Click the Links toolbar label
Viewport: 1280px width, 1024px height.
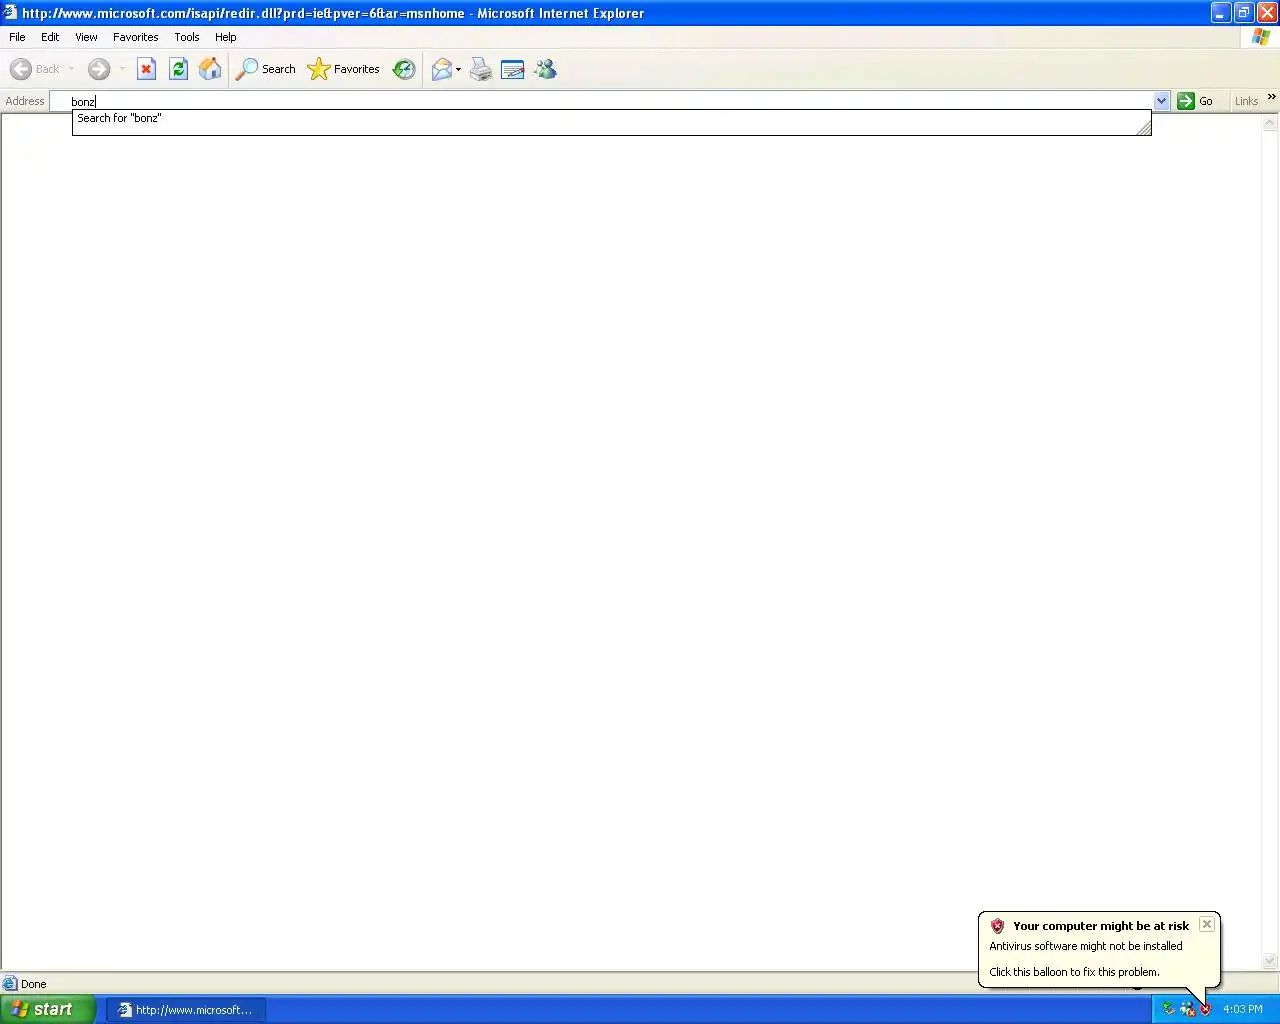[x=1246, y=101]
